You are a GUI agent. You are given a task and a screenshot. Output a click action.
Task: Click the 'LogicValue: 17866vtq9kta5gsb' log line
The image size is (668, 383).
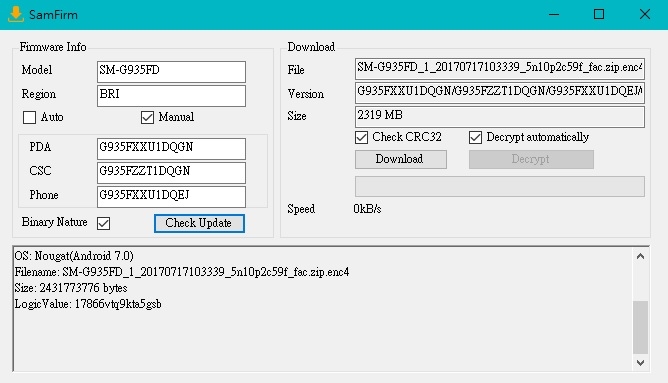point(88,304)
